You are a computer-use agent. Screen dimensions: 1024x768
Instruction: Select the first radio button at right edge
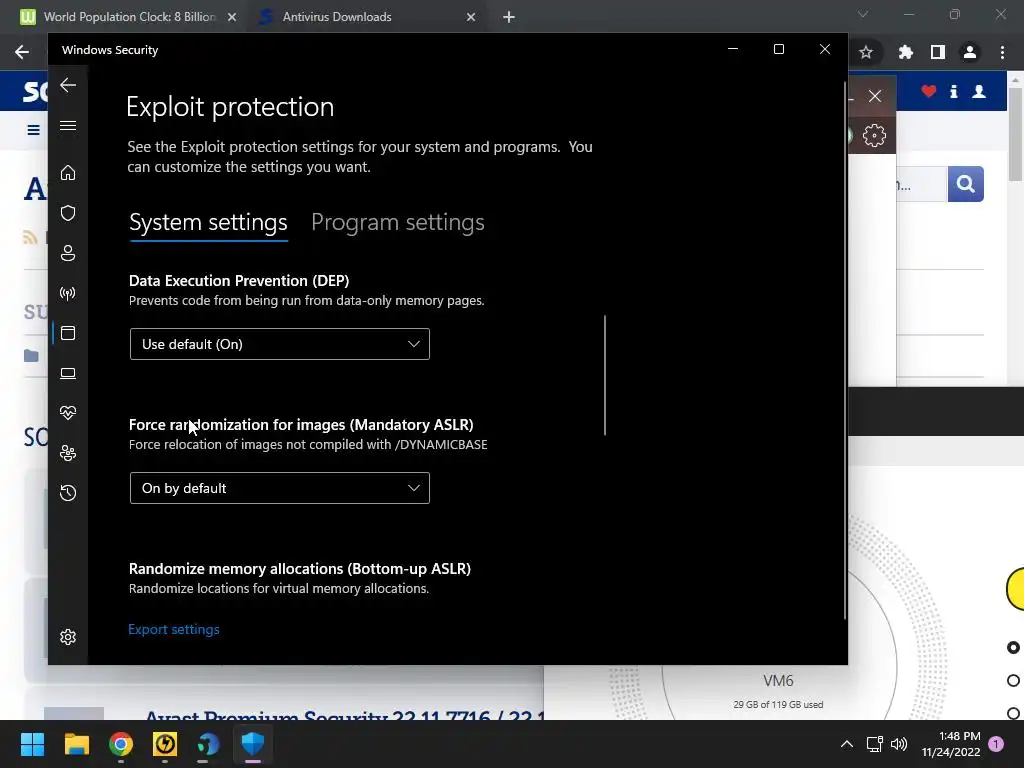[1013, 647]
